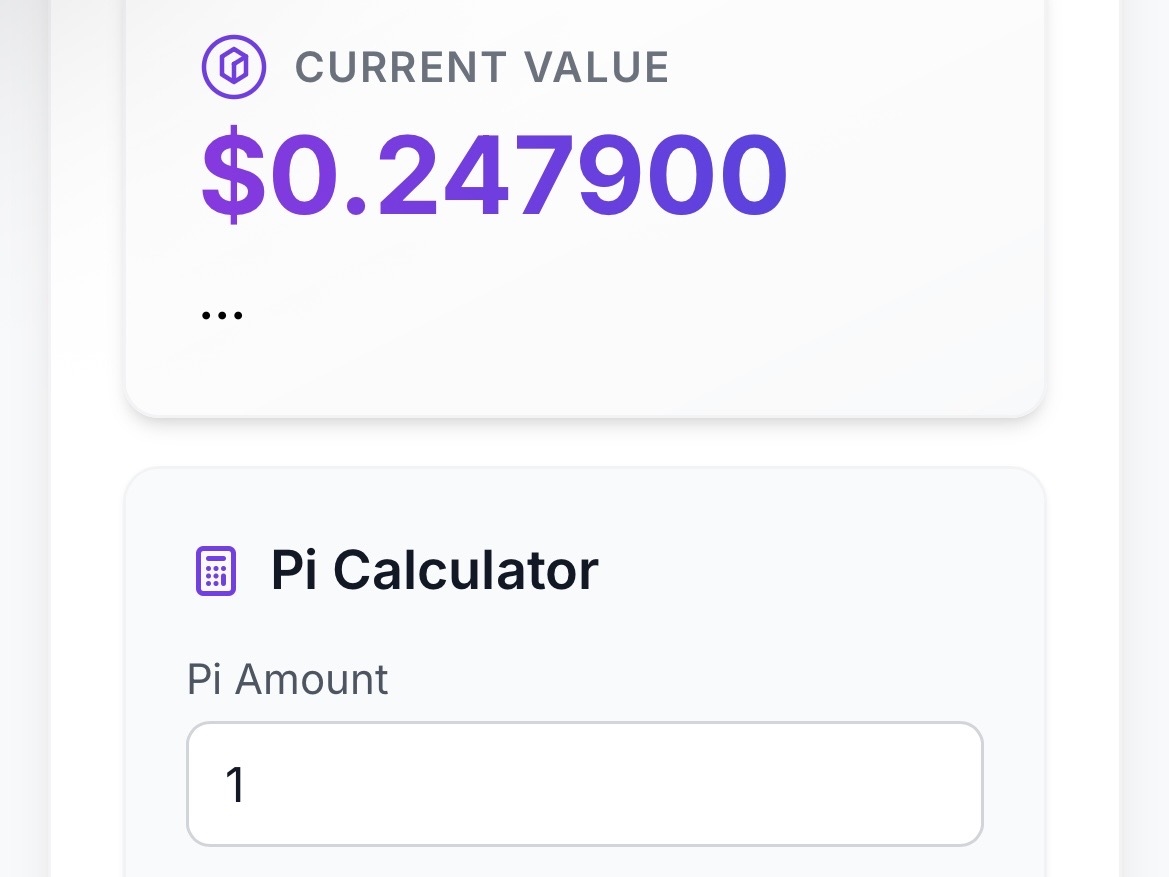
Task: Click the gray margin at the left edge
Action: 24,440
